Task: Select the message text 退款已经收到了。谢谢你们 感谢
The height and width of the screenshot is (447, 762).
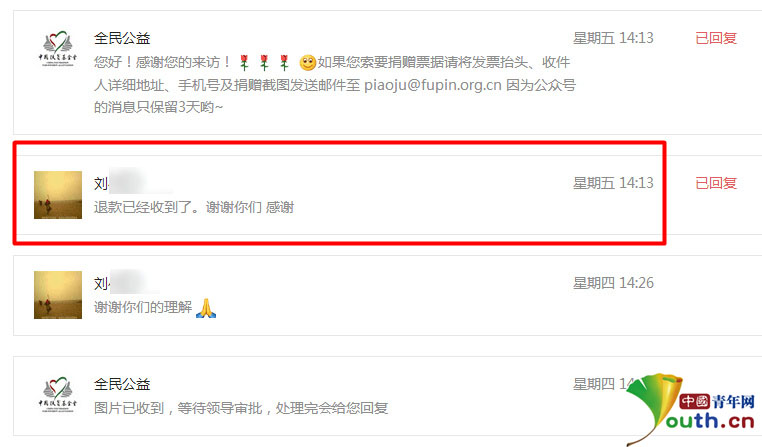Action: tap(194, 207)
